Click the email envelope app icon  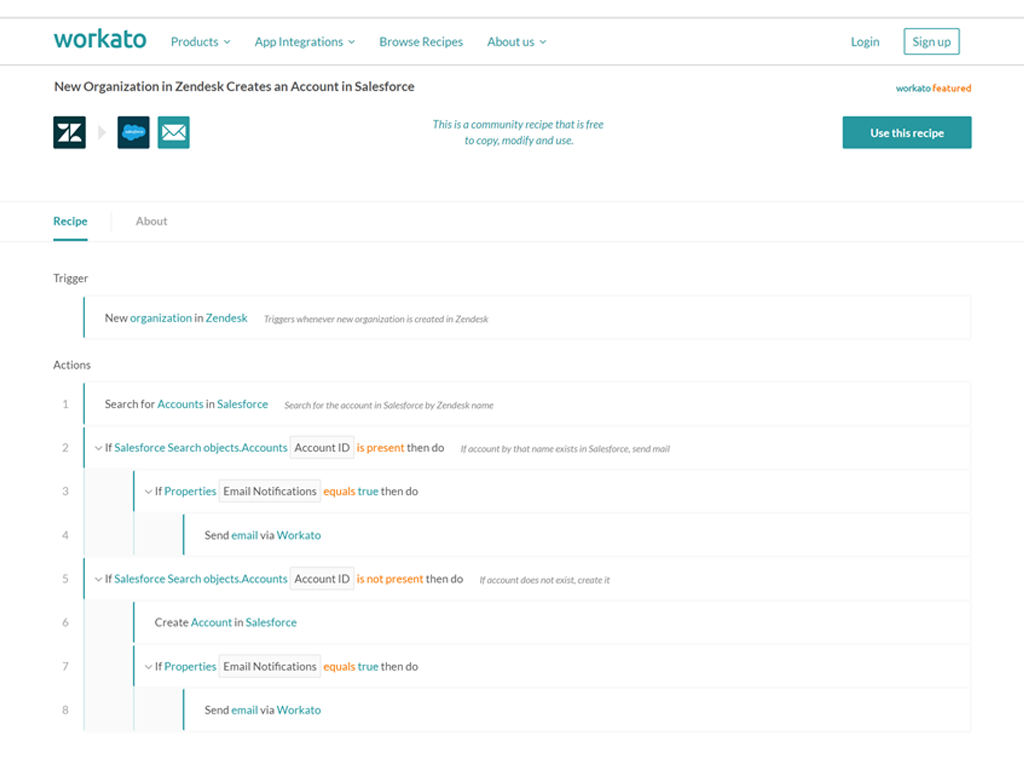173,132
